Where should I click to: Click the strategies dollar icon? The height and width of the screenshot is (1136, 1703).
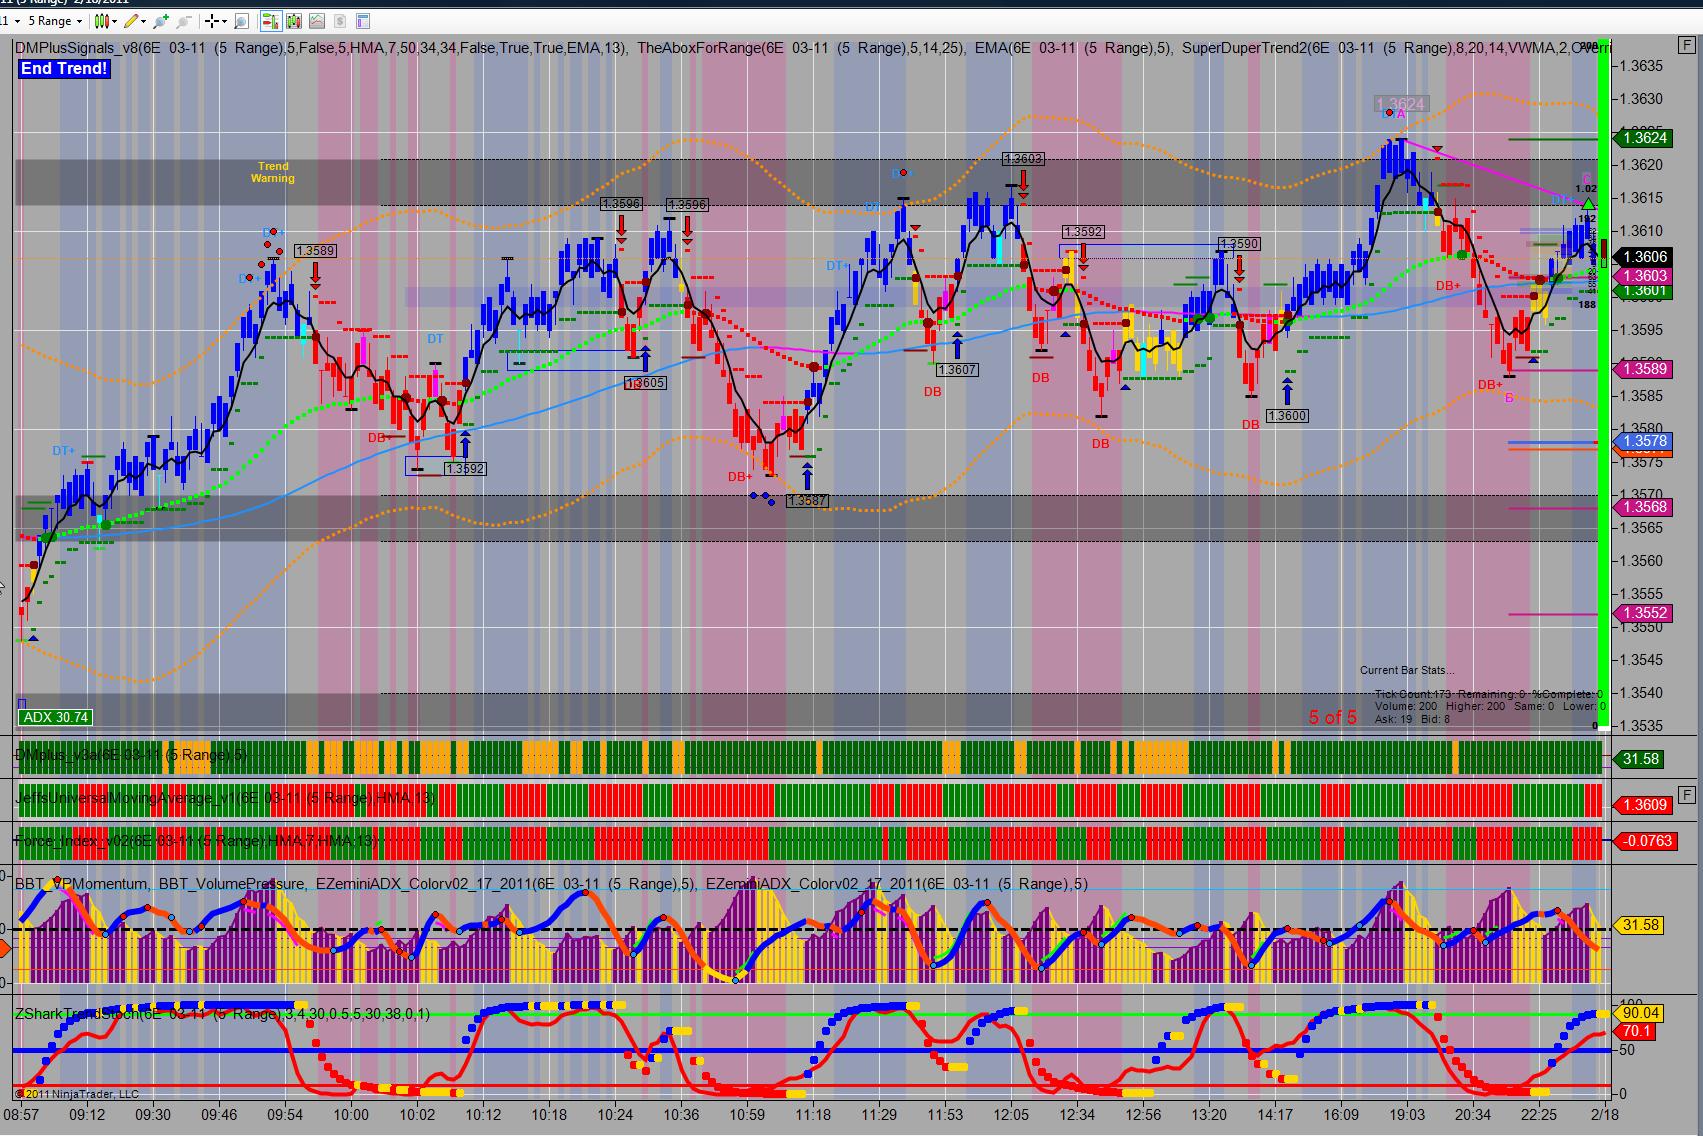pos(340,21)
